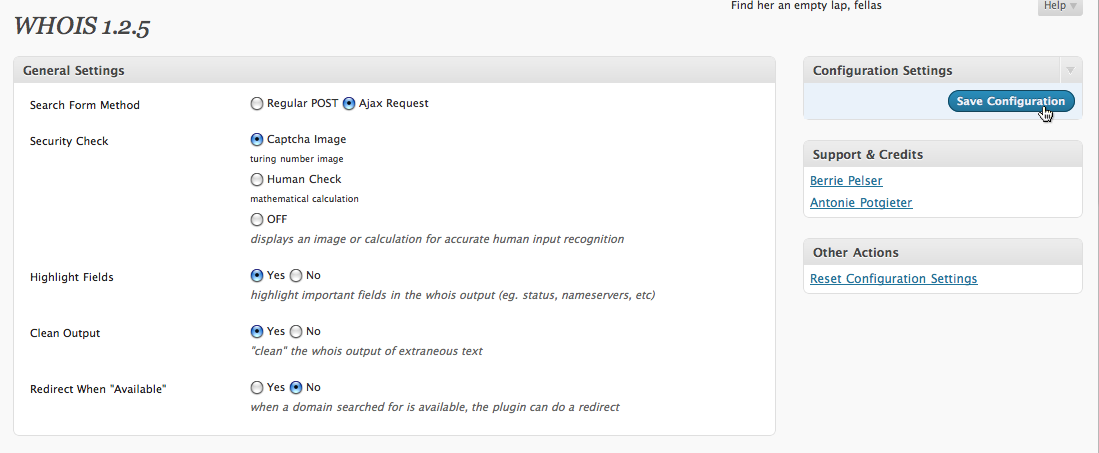Click the General Settings panel header
Viewport: 1099px width, 453px height.
(395, 70)
